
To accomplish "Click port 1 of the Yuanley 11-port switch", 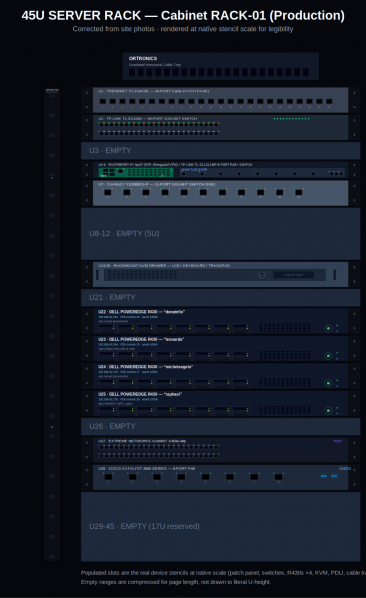I will pyautogui.click(x=108, y=192).
